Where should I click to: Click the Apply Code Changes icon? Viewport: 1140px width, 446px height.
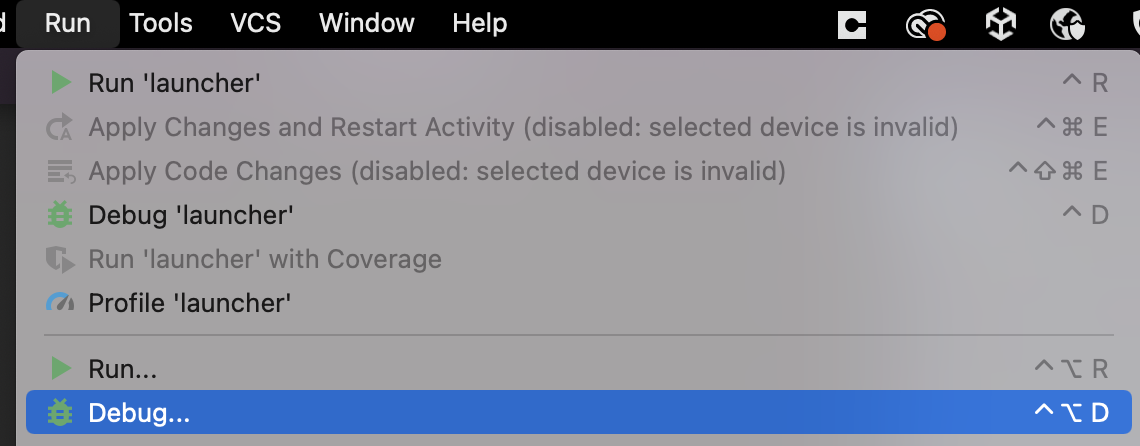click(x=61, y=172)
